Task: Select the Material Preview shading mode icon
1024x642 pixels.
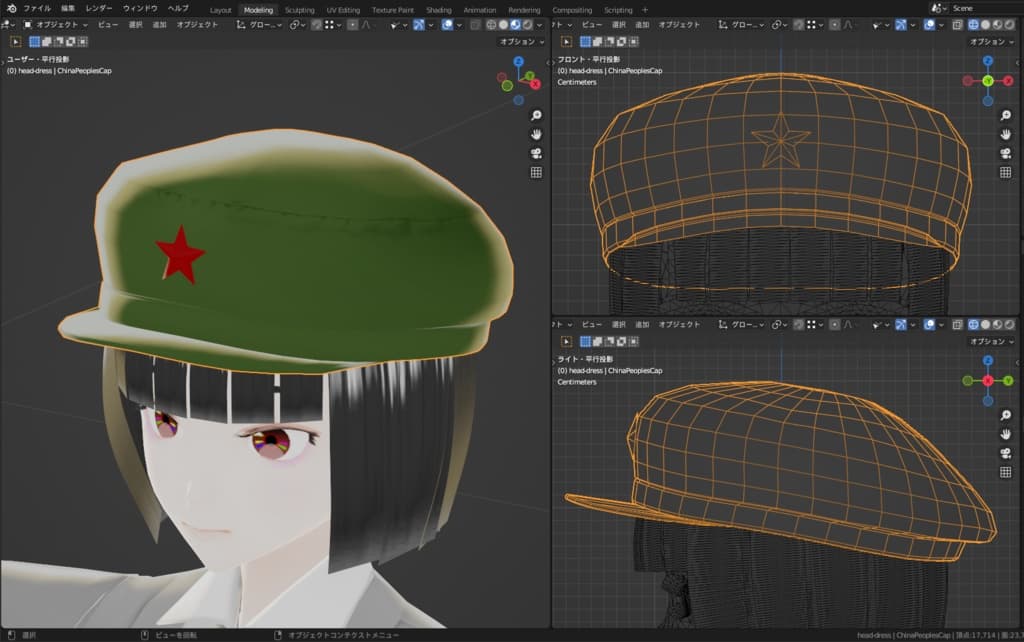Action: click(x=514, y=24)
